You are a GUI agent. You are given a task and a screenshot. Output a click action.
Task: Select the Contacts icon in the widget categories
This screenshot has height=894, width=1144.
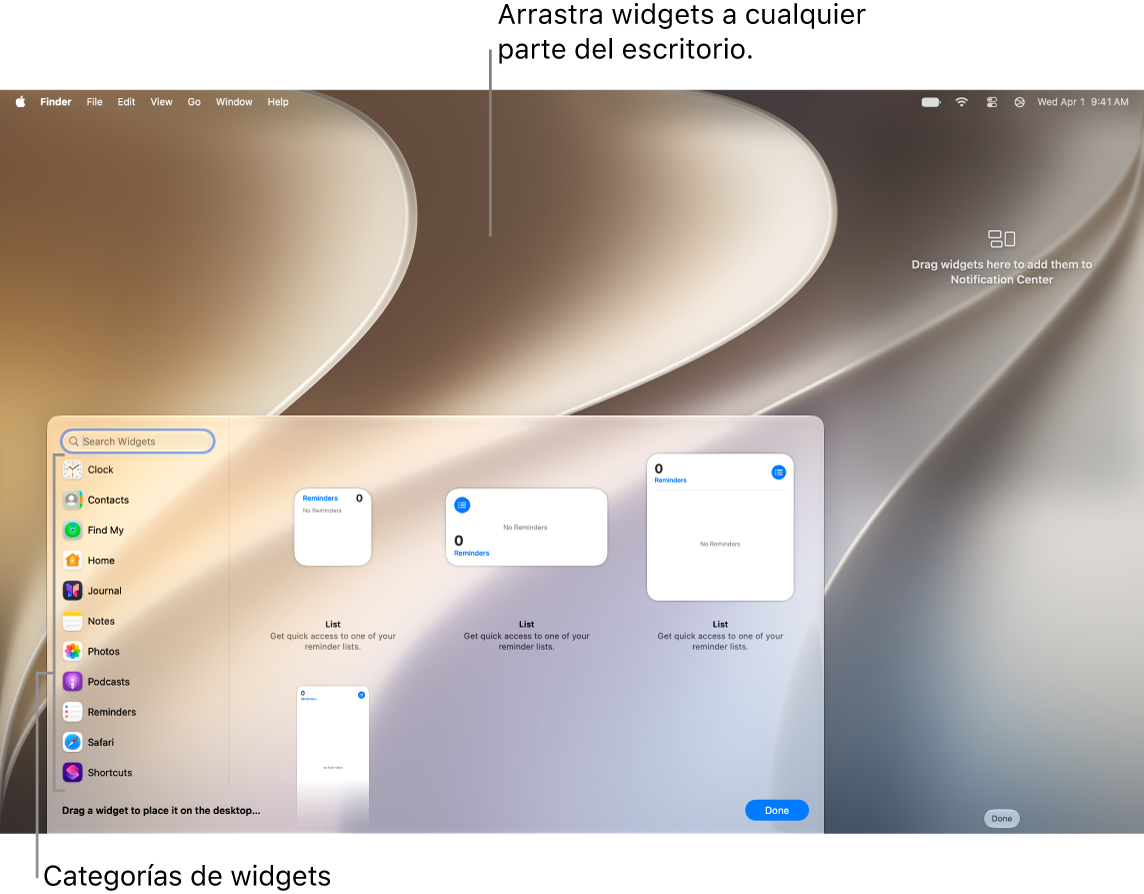(72, 500)
